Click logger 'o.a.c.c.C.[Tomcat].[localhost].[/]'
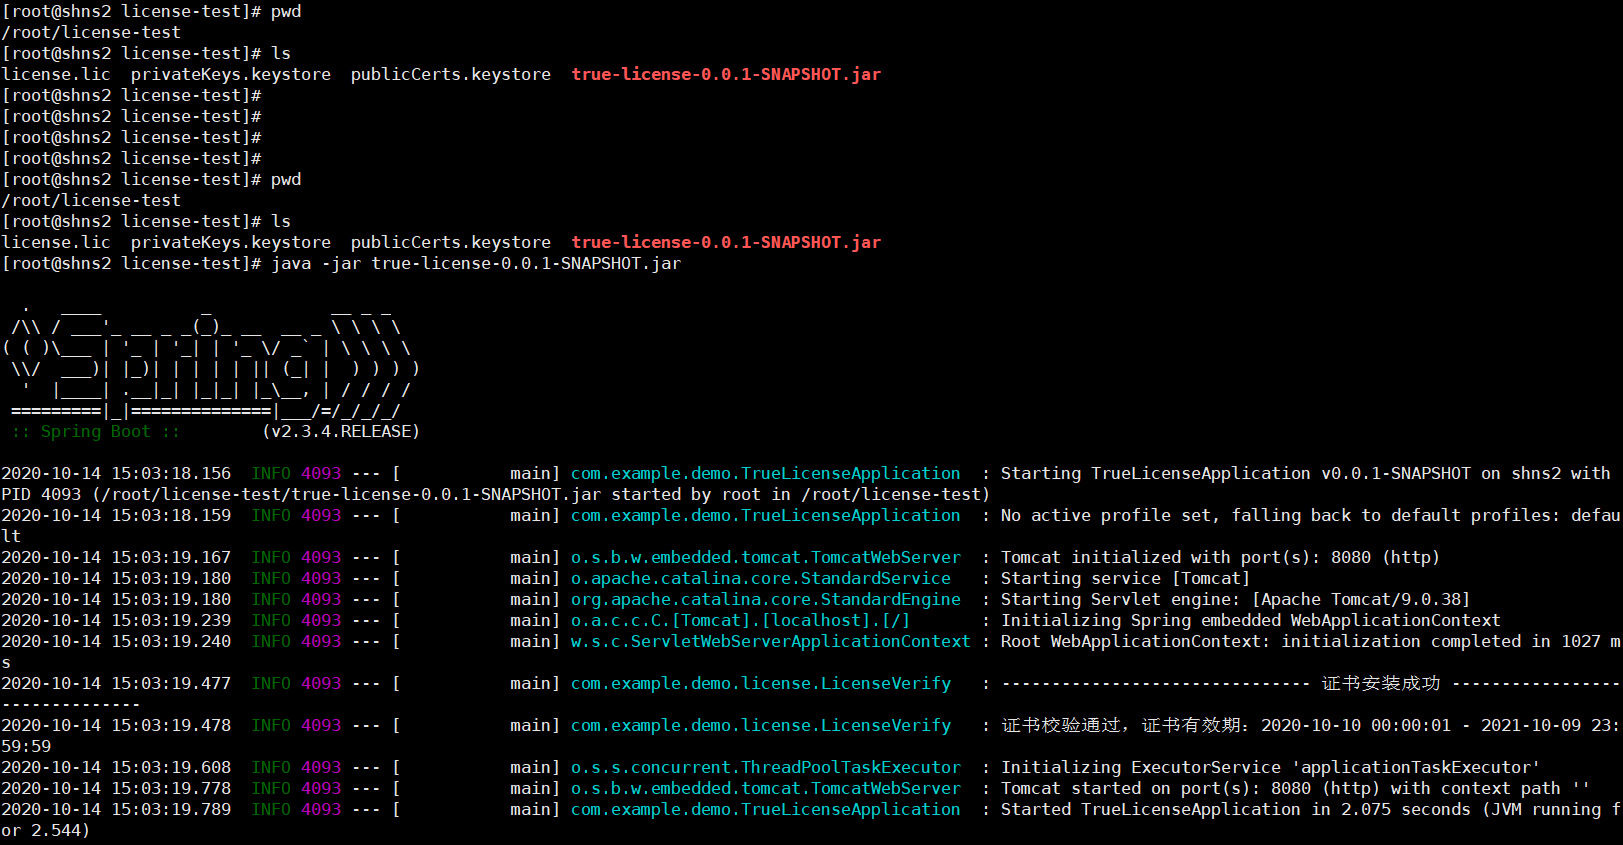The image size is (1623, 845). (741, 621)
